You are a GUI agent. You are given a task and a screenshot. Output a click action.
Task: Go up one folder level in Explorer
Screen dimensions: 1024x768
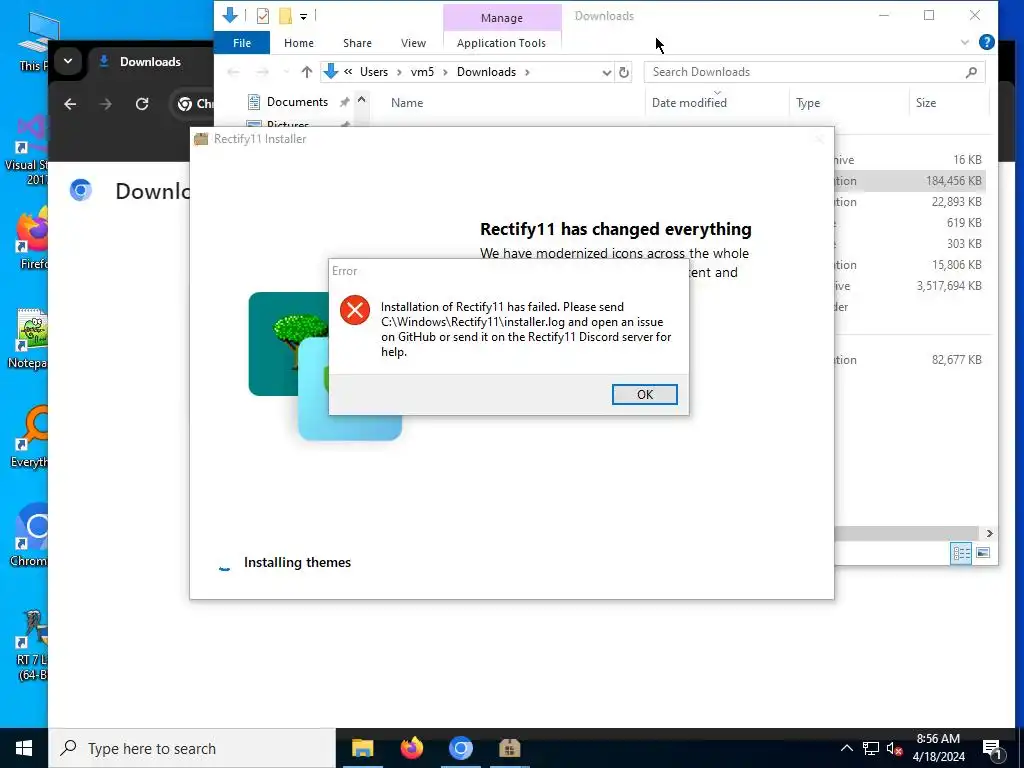(x=306, y=72)
